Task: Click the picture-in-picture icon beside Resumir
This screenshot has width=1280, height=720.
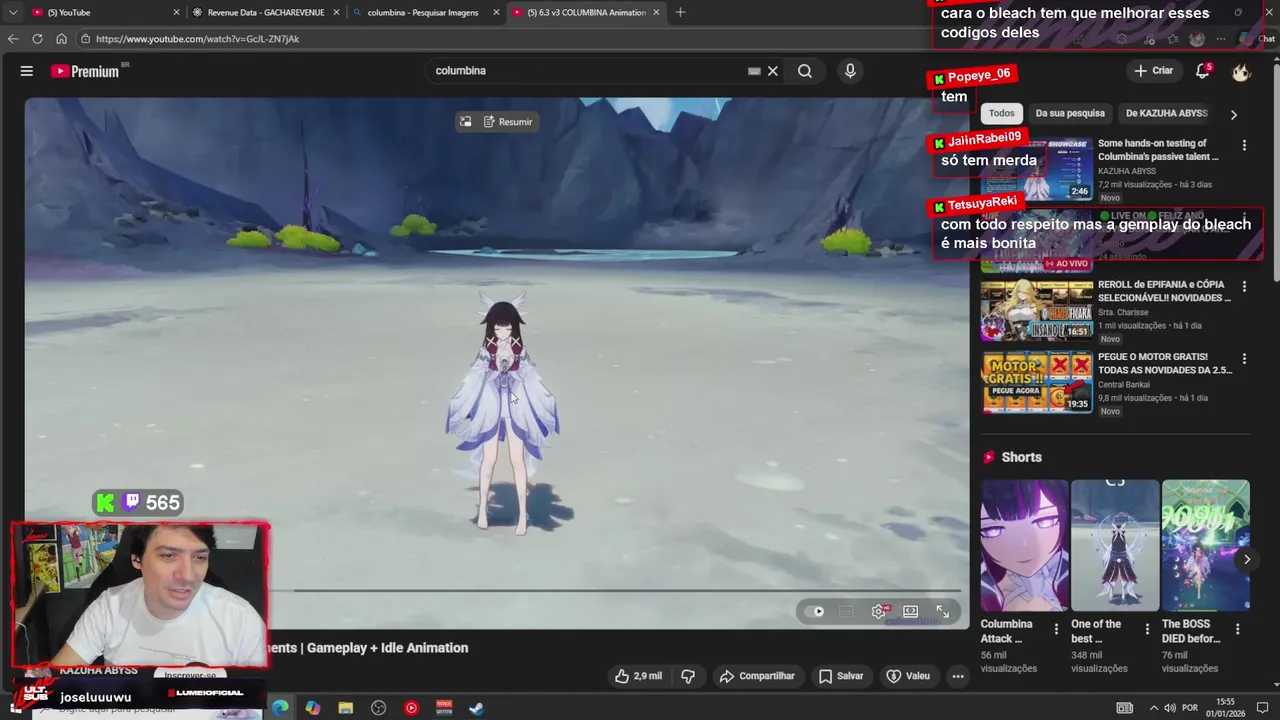Action: [x=465, y=122]
